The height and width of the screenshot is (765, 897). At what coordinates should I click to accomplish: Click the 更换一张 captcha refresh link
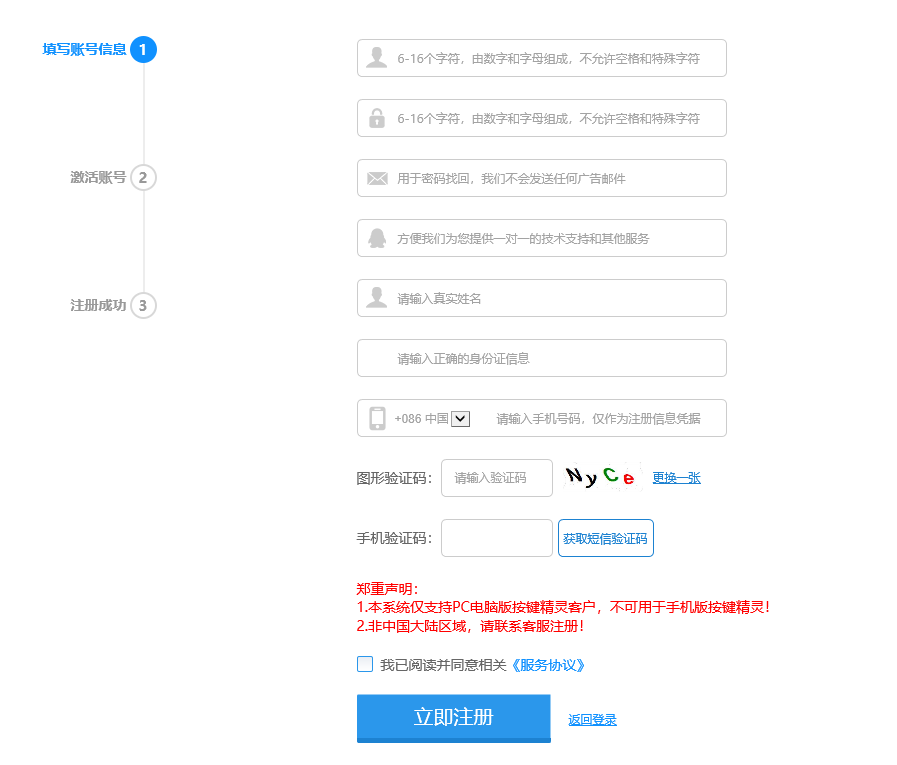tap(676, 478)
